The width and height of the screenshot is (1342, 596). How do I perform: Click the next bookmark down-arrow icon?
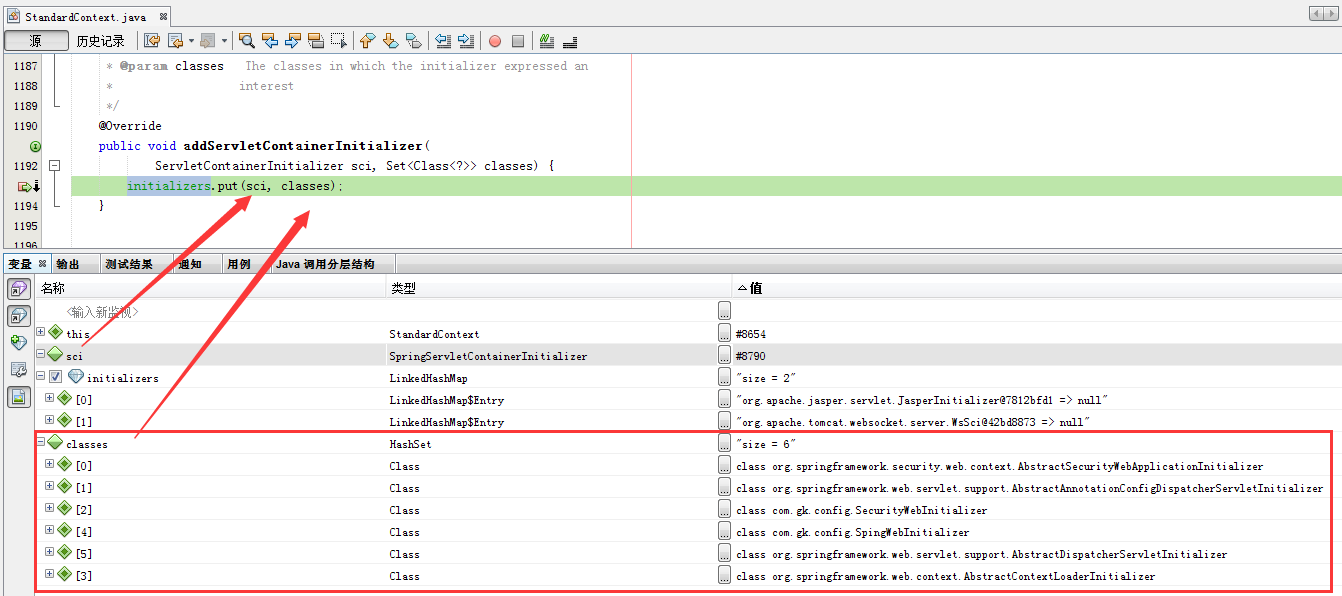(390, 41)
